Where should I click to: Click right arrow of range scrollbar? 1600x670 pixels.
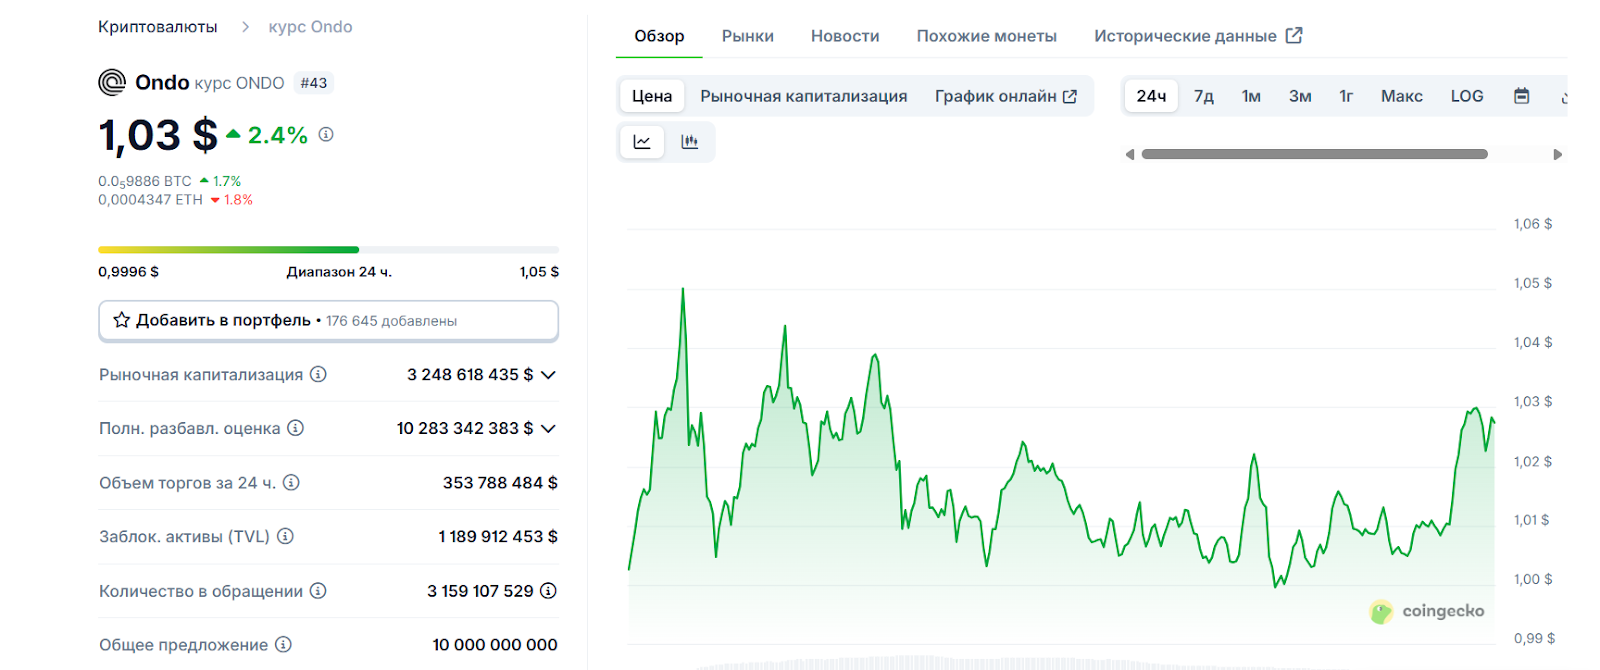1557,154
